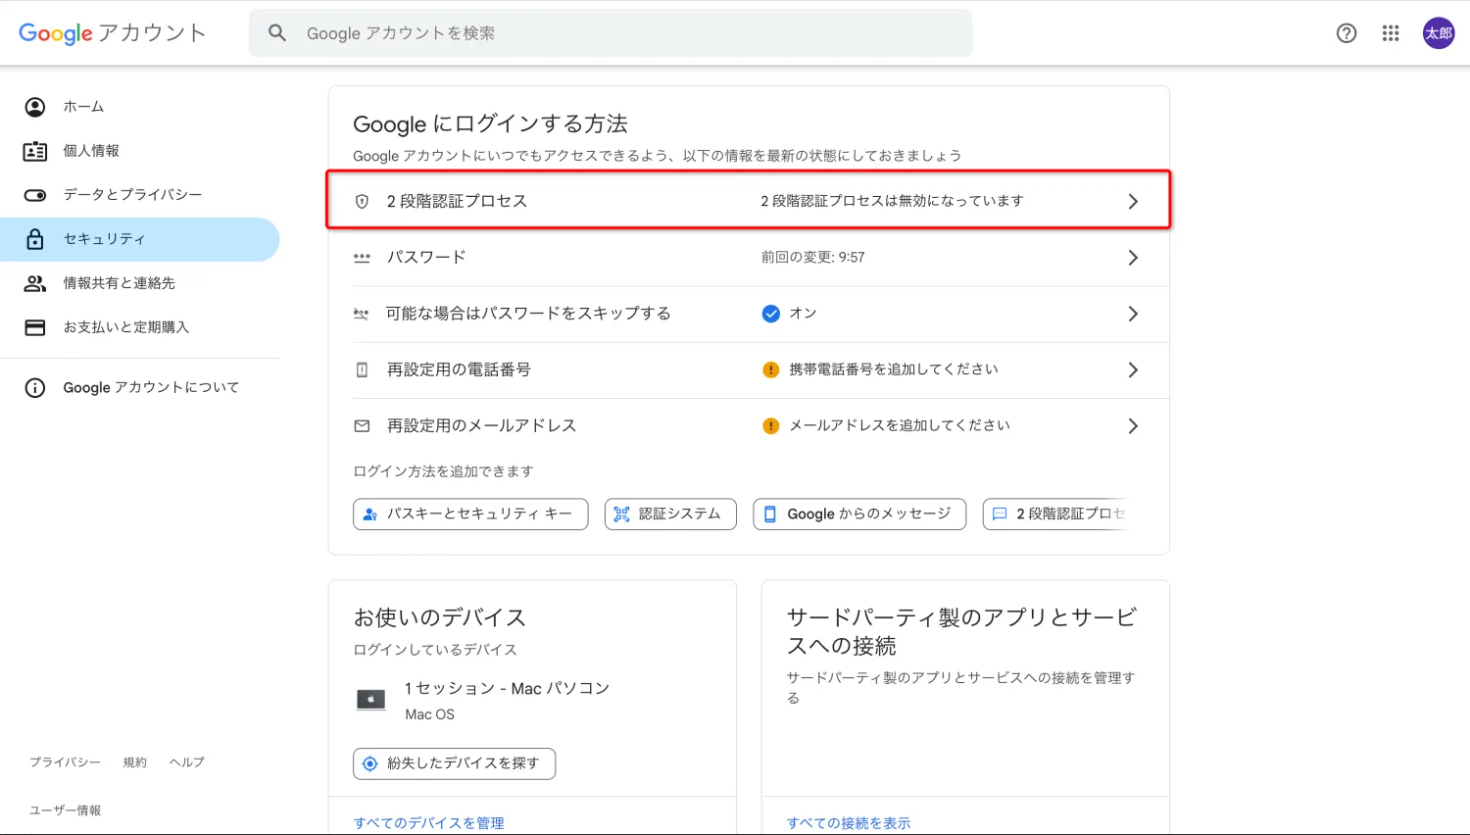Open データとプライバシー in the sidebar
The width and height of the screenshot is (1470, 835).
pyautogui.click(x=140, y=195)
